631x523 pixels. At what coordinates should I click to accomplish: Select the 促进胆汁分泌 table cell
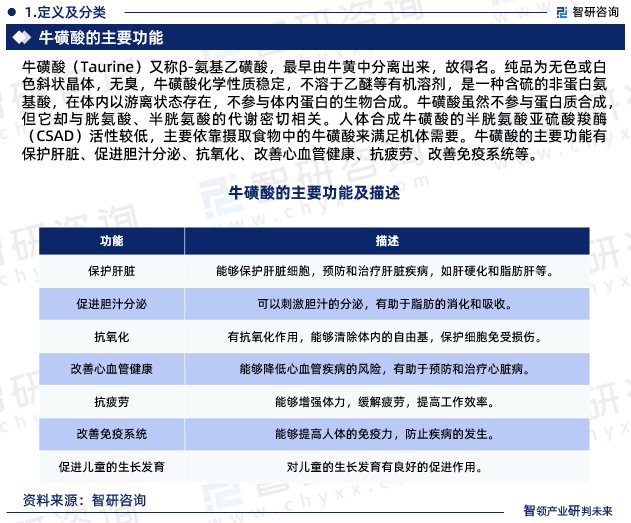(x=111, y=304)
